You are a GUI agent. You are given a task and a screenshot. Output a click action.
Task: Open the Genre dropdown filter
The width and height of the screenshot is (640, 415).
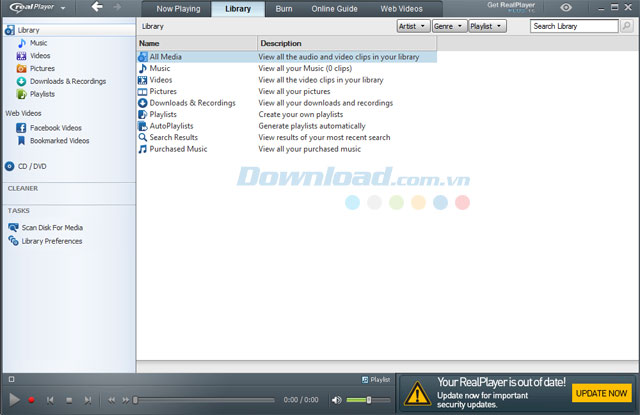coord(449,26)
